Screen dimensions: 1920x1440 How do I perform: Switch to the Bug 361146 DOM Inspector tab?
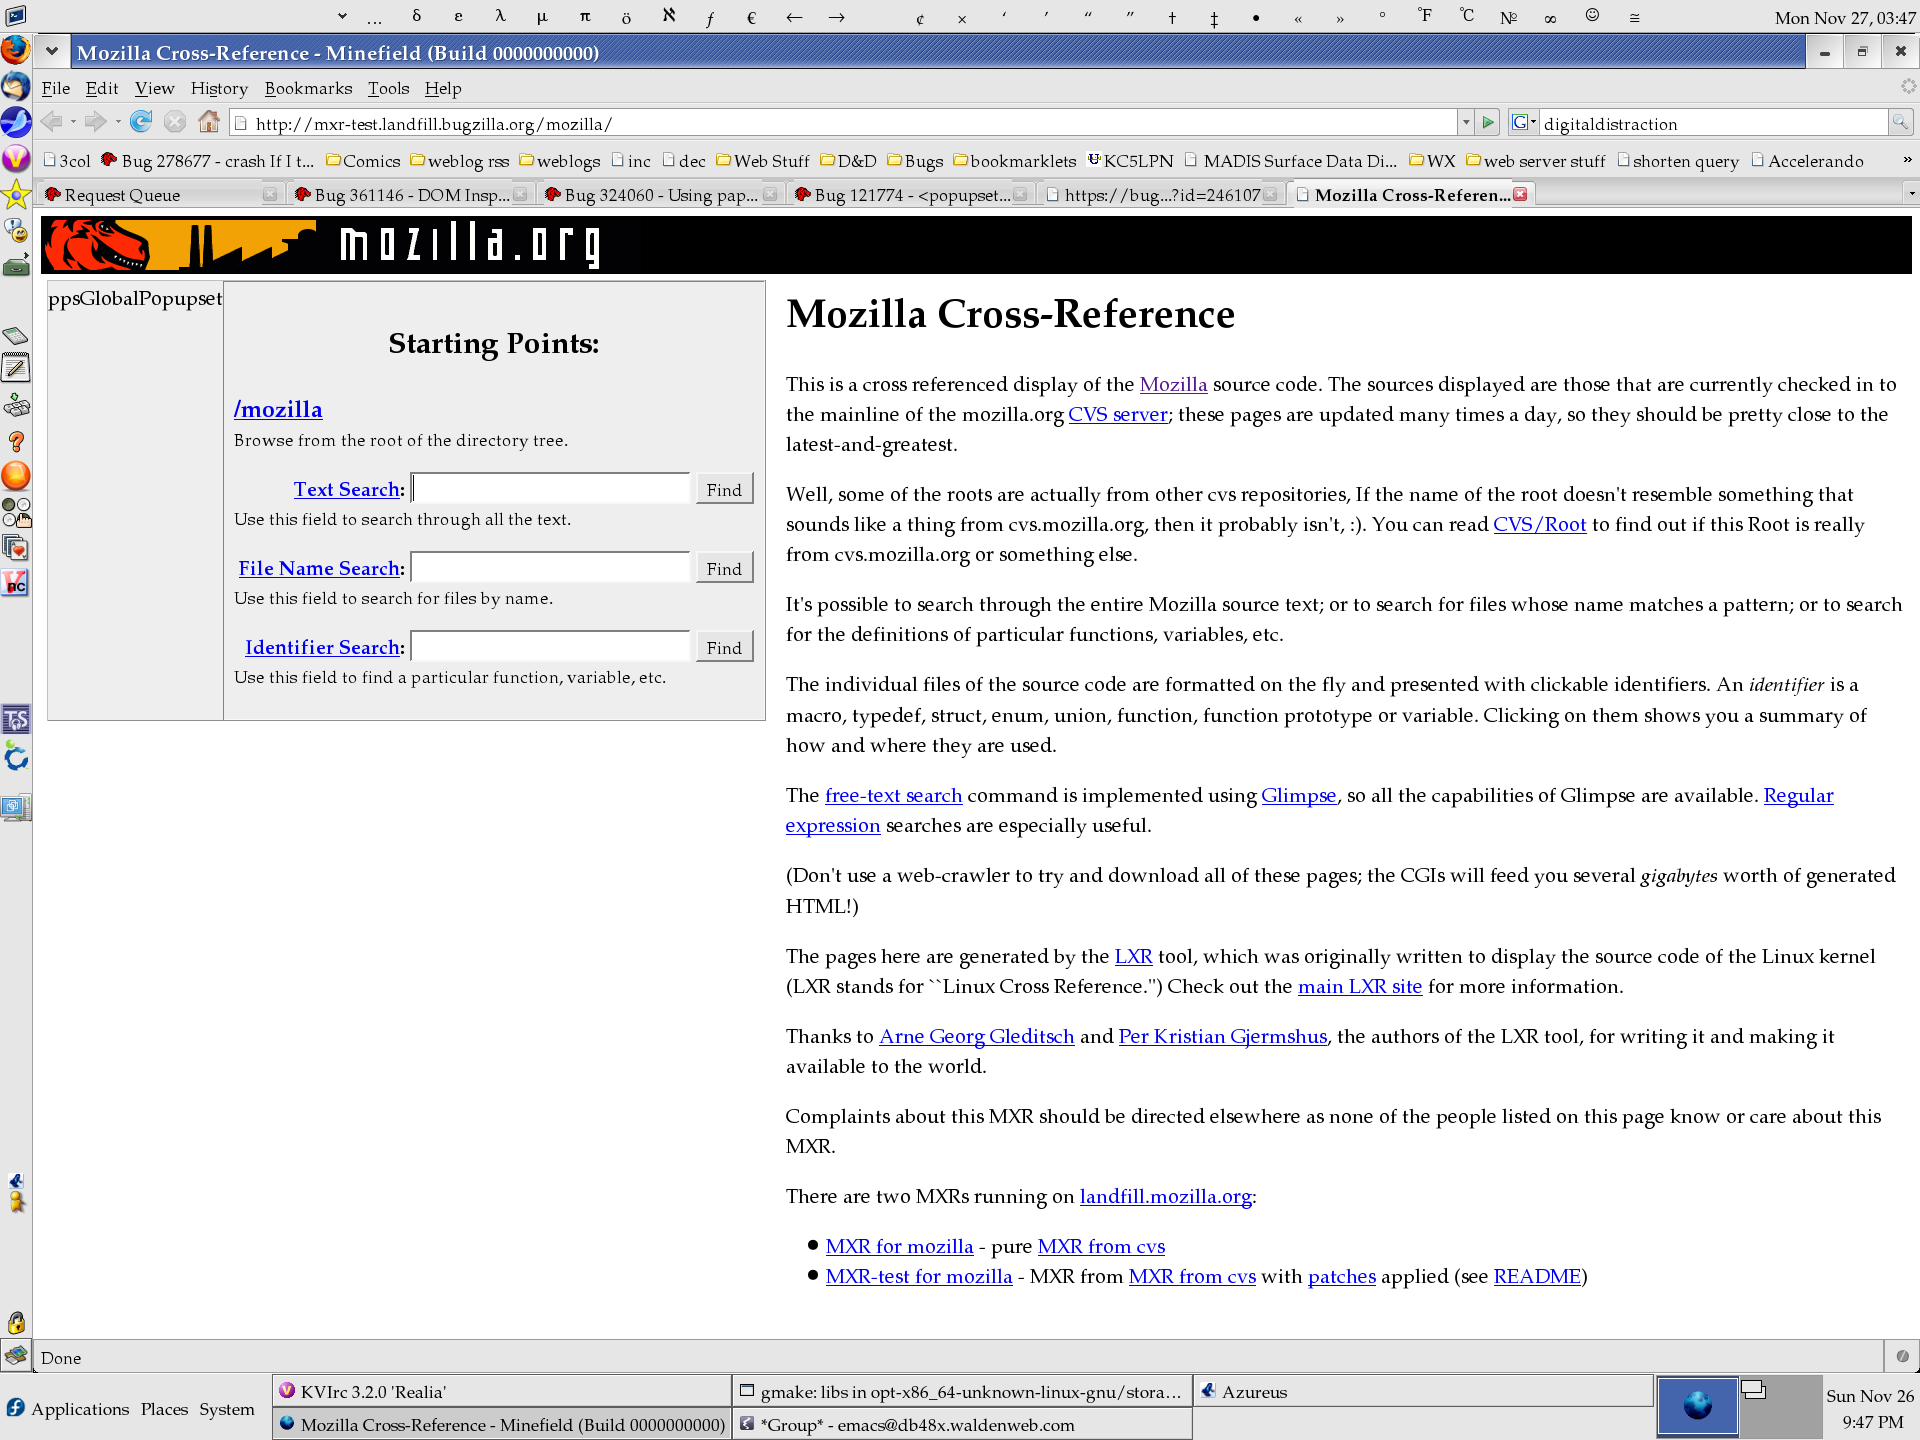pos(411,194)
